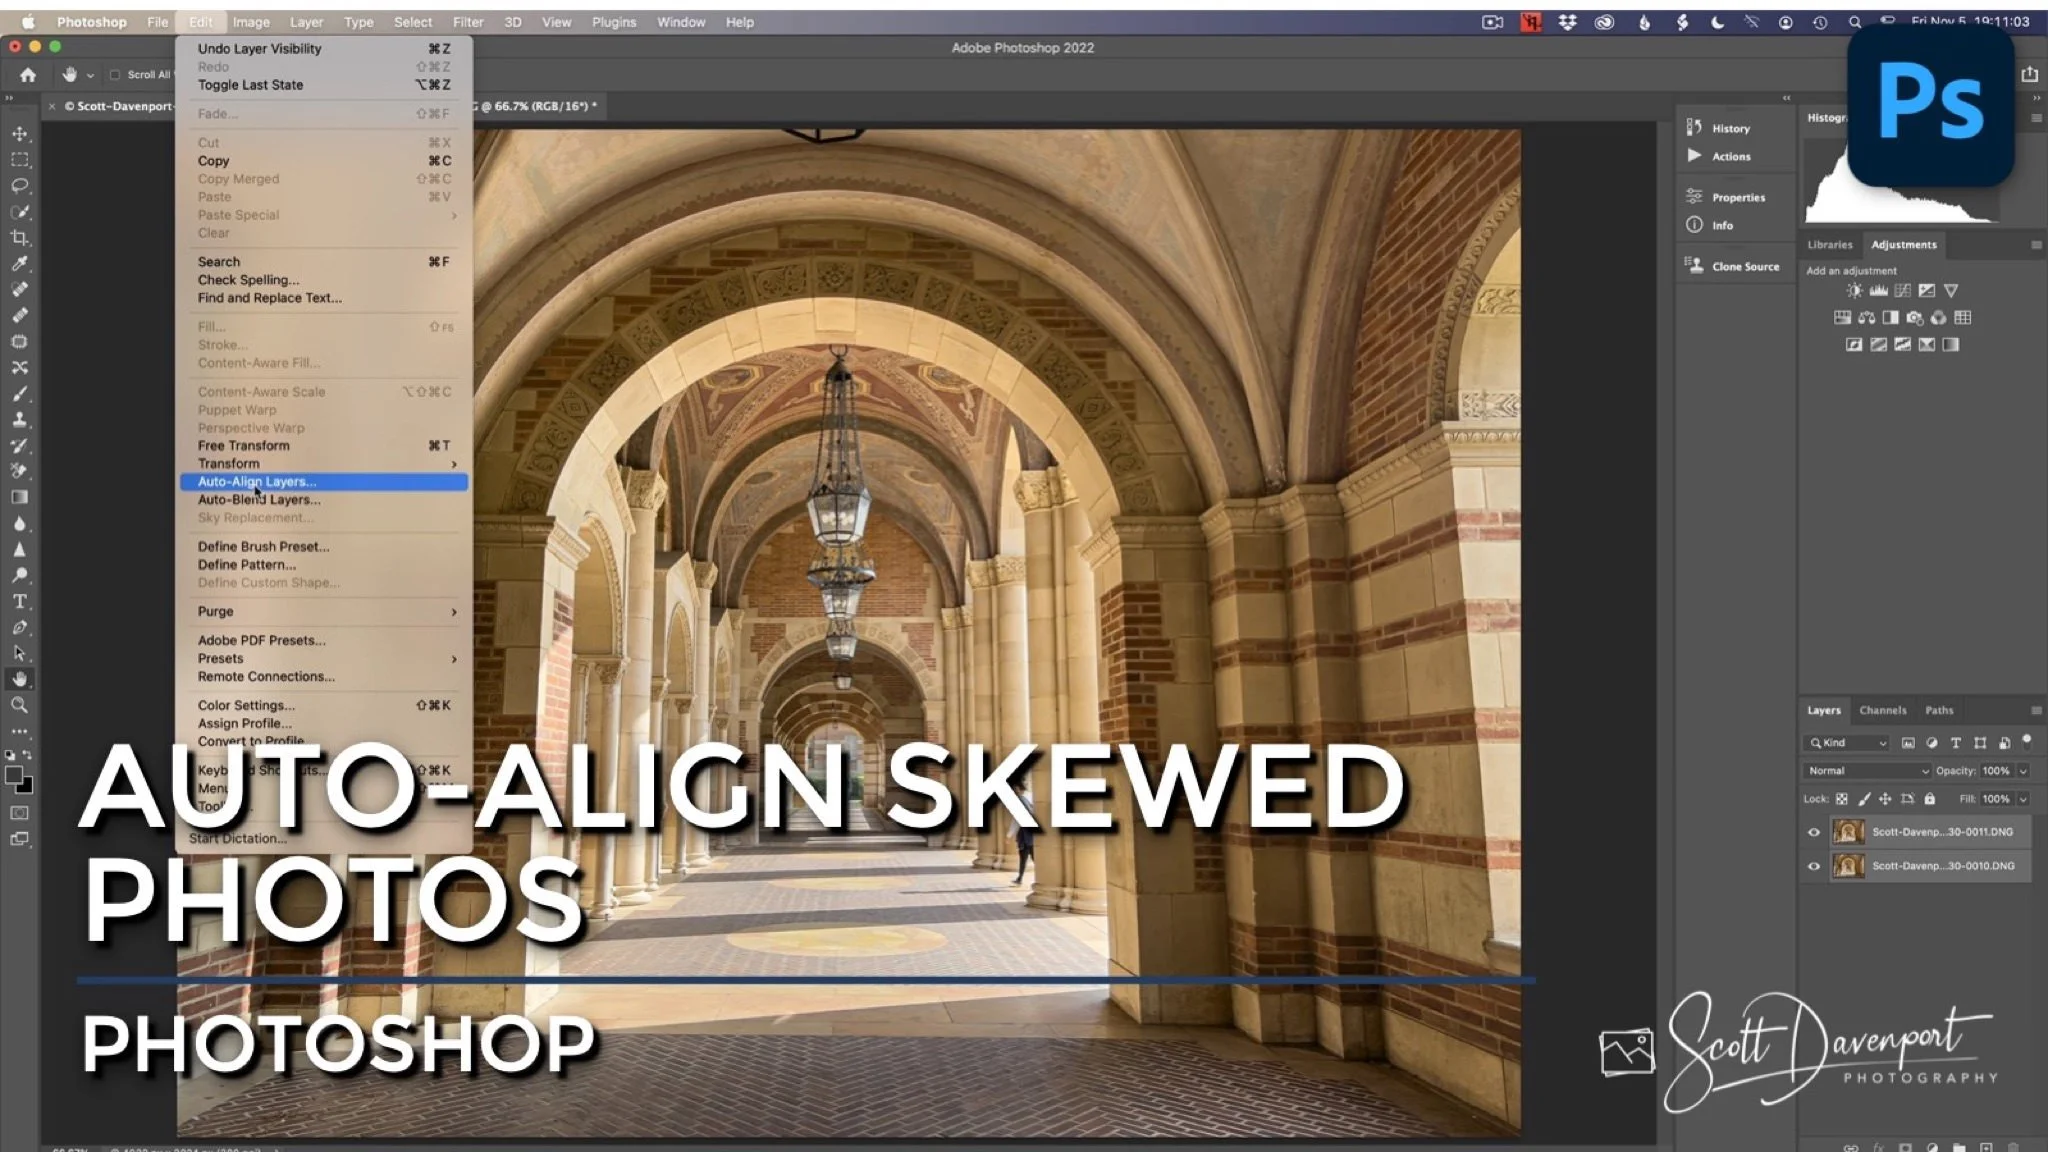Add a Brightness/Contrast adjustment
The image size is (2048, 1152).
click(x=1854, y=291)
